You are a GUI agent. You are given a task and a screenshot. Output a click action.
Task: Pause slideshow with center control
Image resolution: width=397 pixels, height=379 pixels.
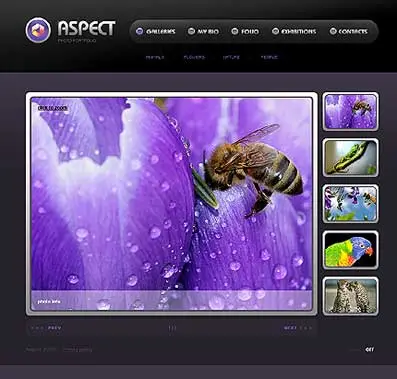tap(172, 328)
